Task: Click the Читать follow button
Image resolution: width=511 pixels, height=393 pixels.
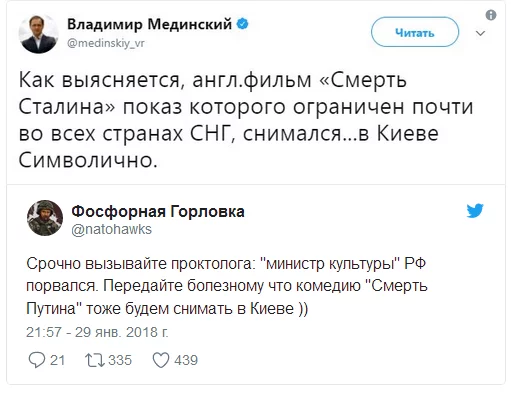Action: (x=415, y=32)
